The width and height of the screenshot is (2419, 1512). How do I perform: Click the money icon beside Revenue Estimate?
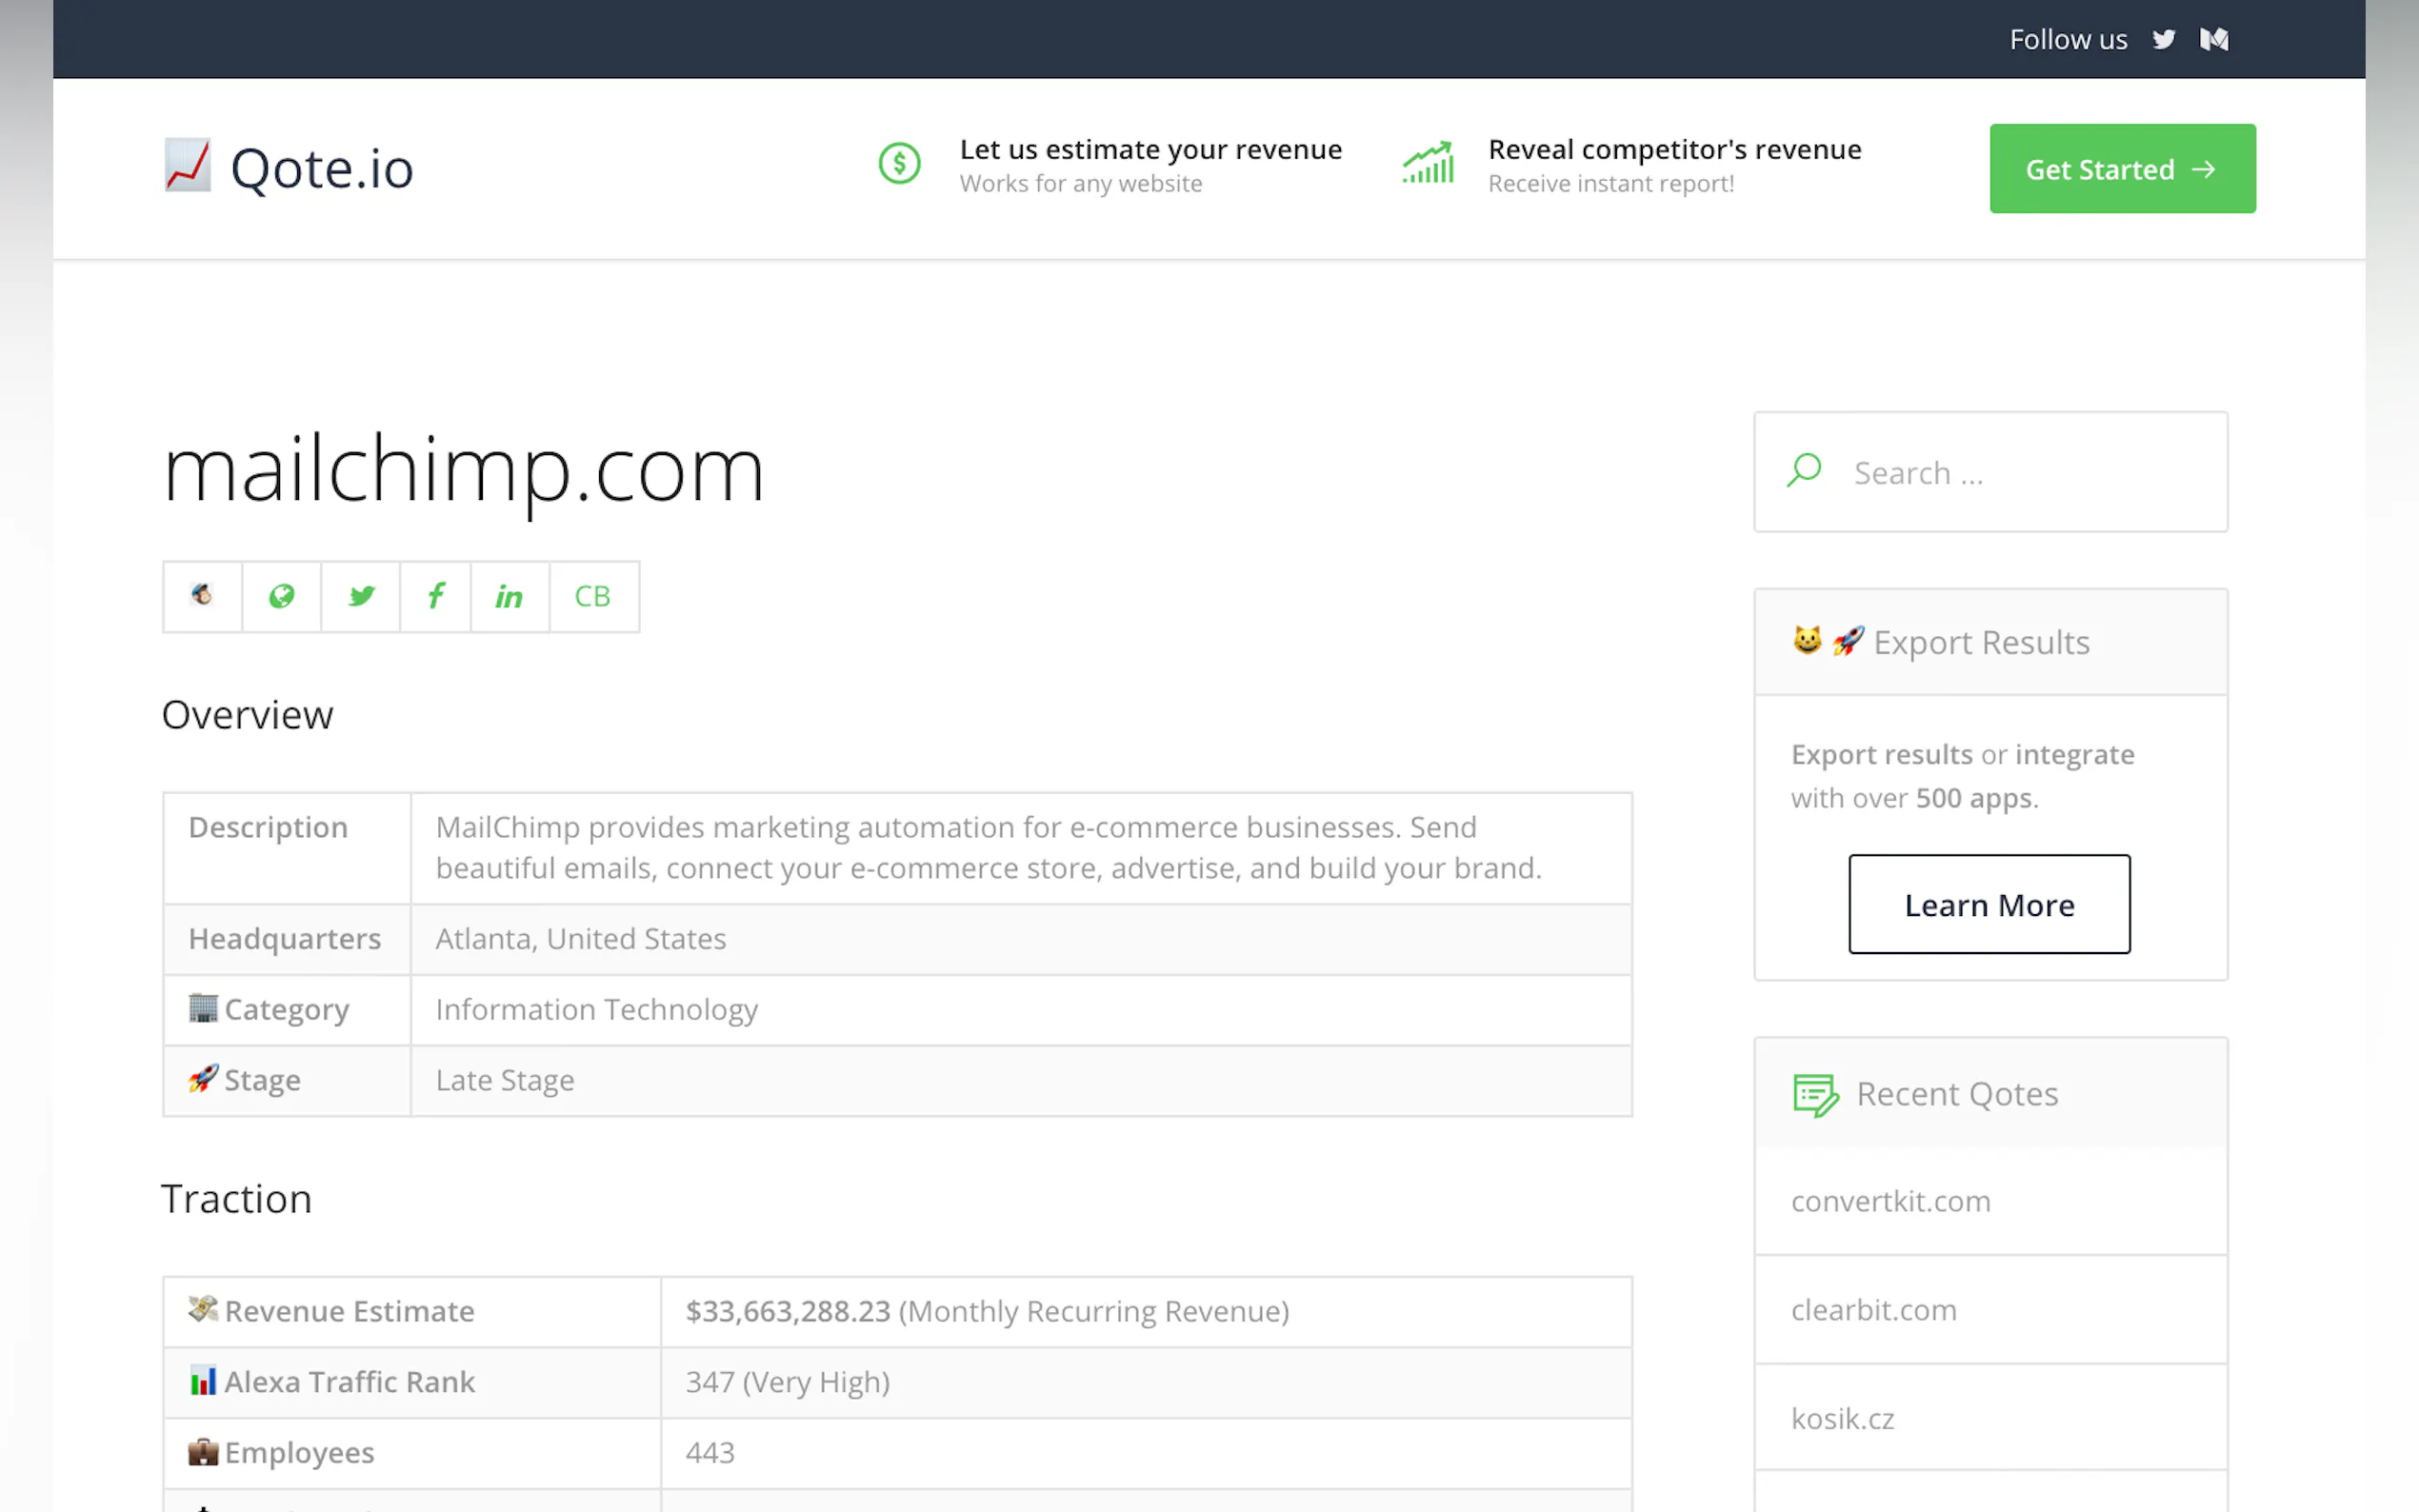click(203, 1308)
